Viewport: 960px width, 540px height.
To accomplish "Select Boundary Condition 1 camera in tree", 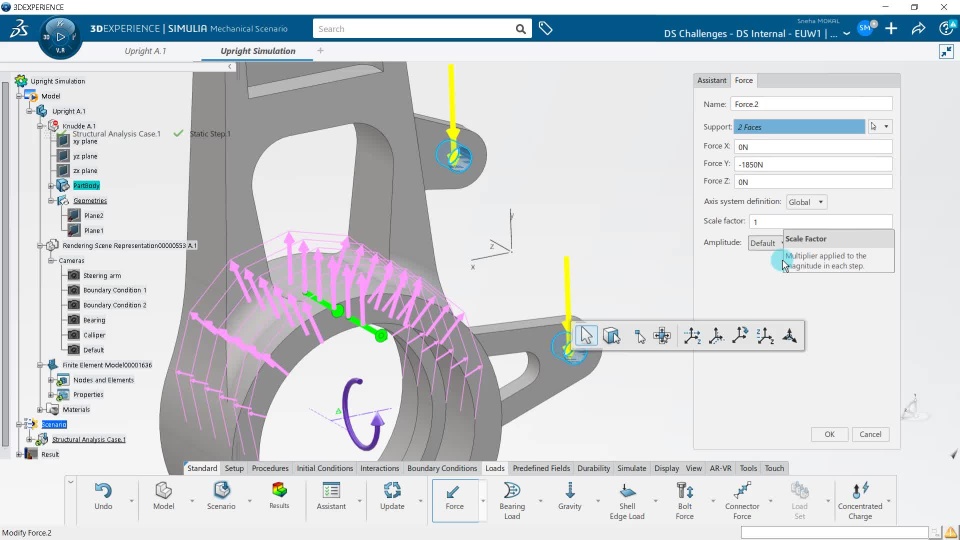I will (114, 290).
